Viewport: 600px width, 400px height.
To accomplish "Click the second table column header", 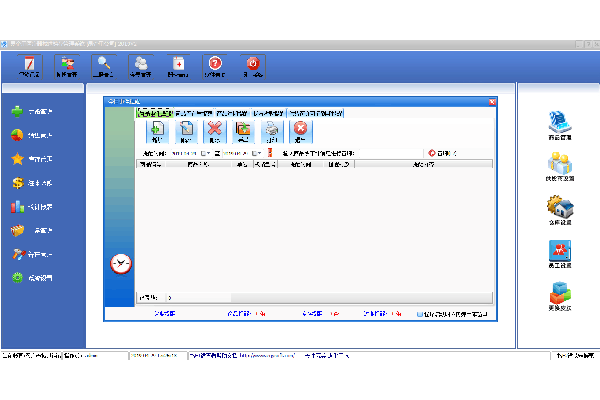I will 198,165.
